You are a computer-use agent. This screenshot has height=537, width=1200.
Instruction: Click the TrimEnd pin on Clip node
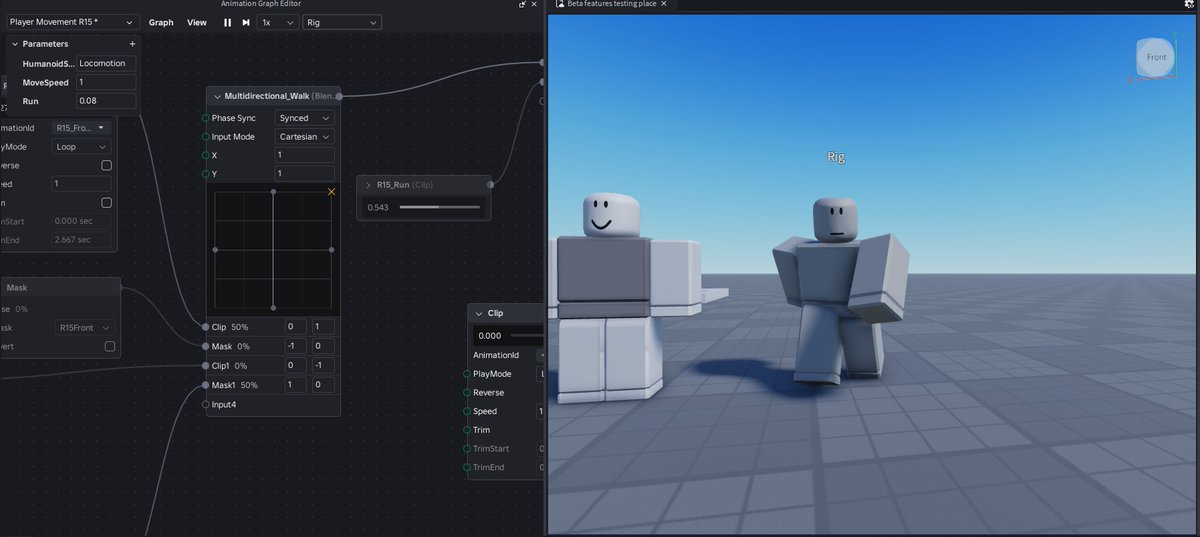click(467, 468)
